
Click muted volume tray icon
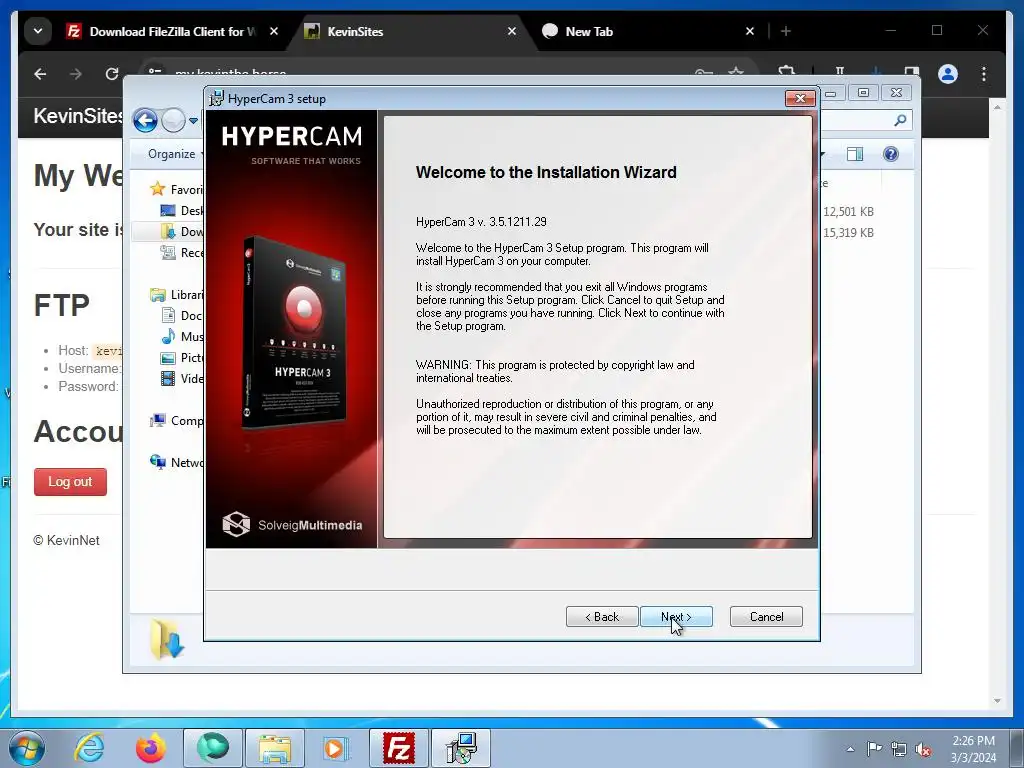coord(923,750)
